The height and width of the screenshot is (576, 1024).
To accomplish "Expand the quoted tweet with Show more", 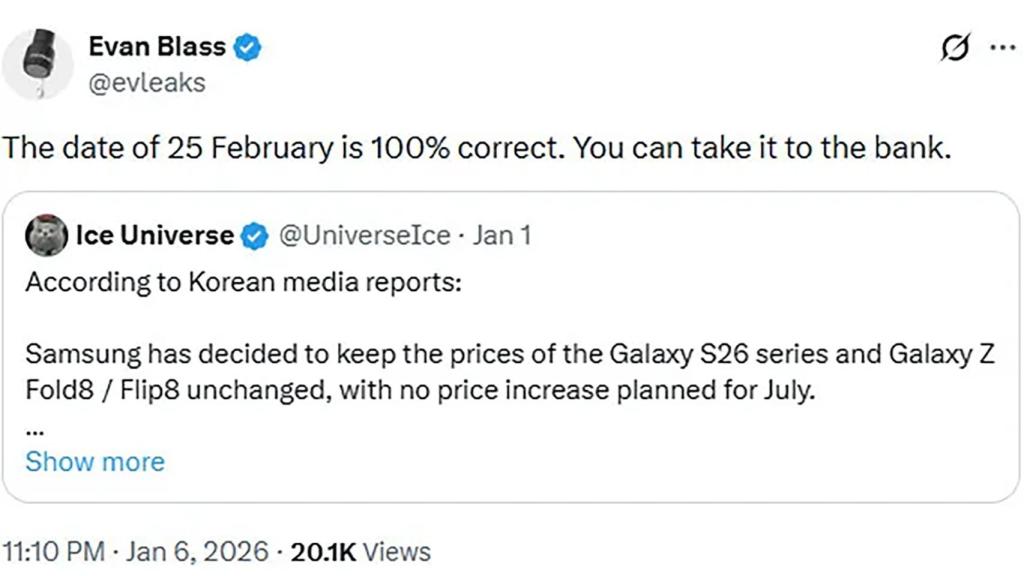I will [95, 461].
